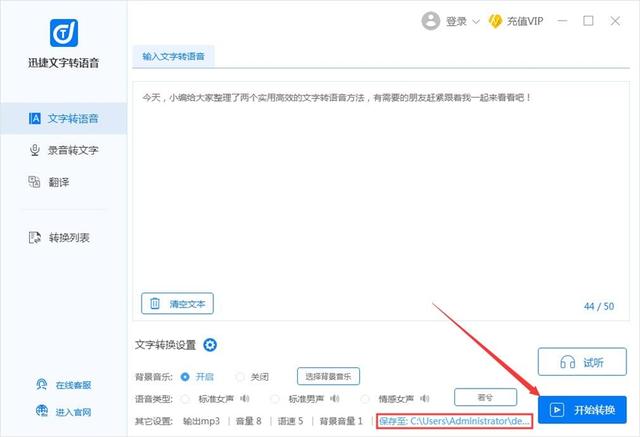This screenshot has width=640, height=437.
Task: Click the 语速 5 speed setting
Action: pyautogui.click(x=291, y=421)
